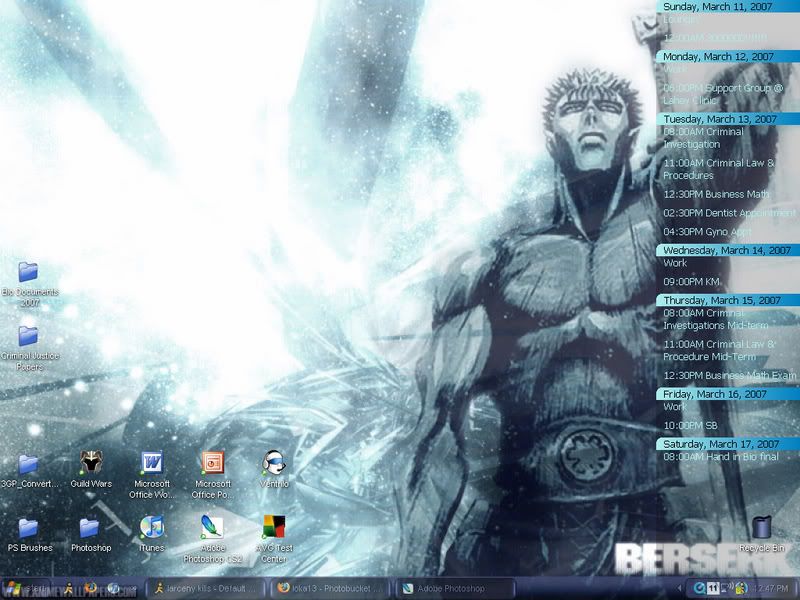Screen dimensions: 800x600
Task: Click the QuickTime tray icon
Action: (699, 589)
